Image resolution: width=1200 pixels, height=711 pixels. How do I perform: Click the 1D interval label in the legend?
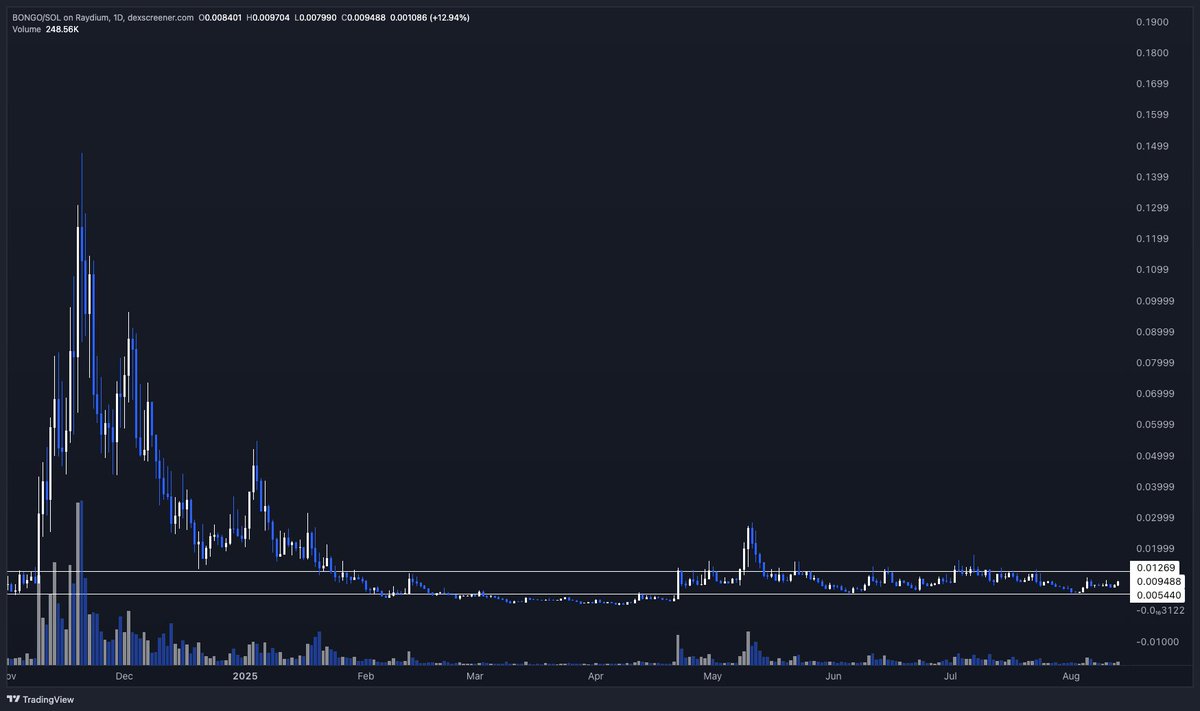click(117, 17)
